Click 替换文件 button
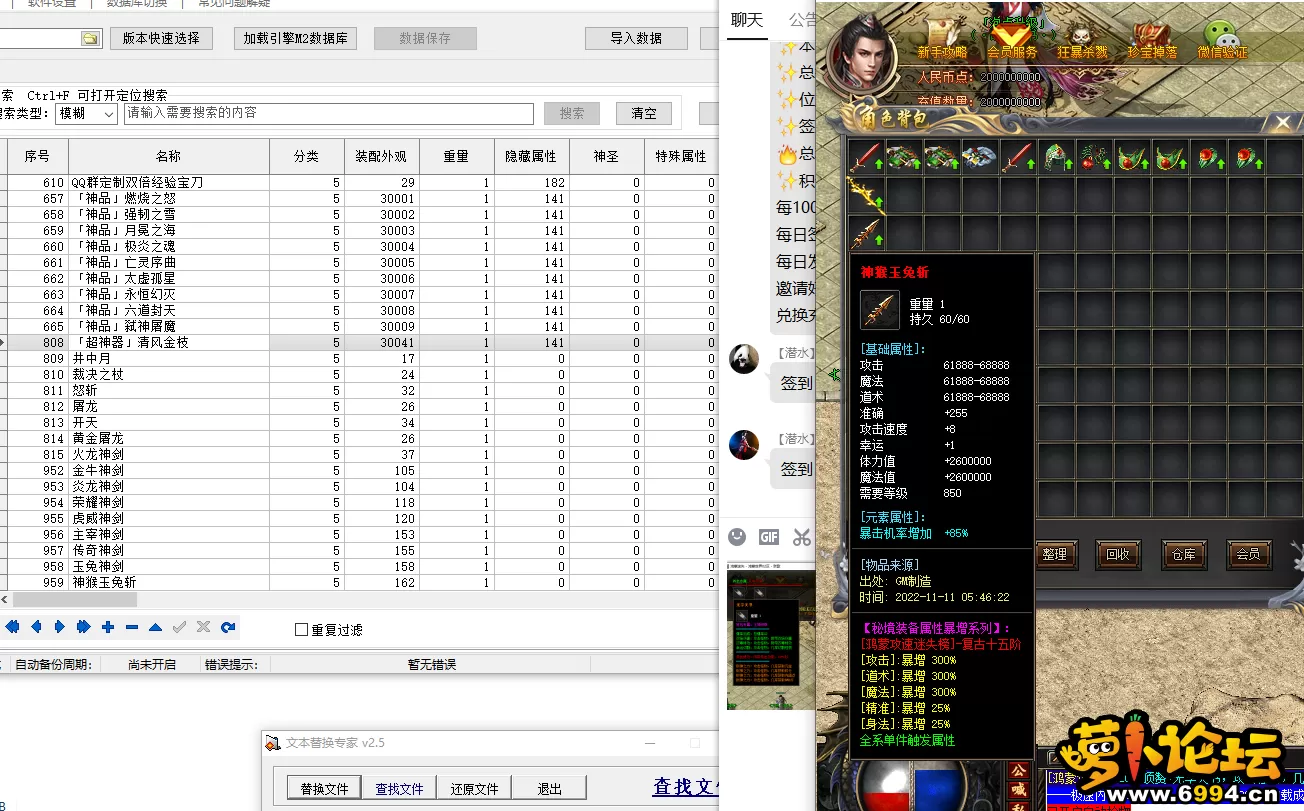The height and width of the screenshot is (811, 1304). (324, 789)
